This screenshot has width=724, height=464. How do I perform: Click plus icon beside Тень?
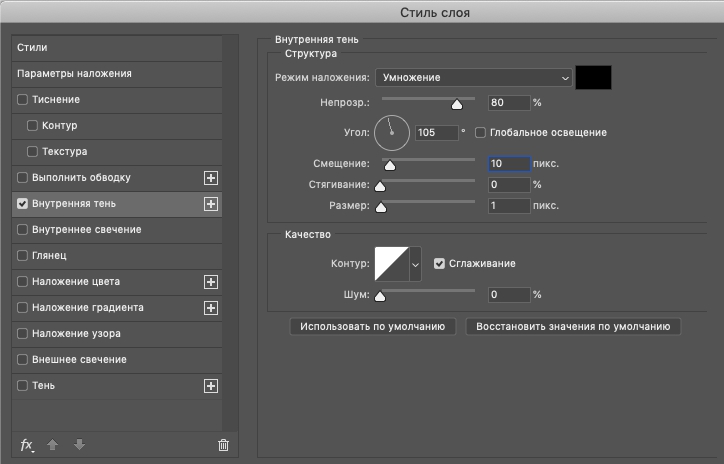tap(211, 386)
